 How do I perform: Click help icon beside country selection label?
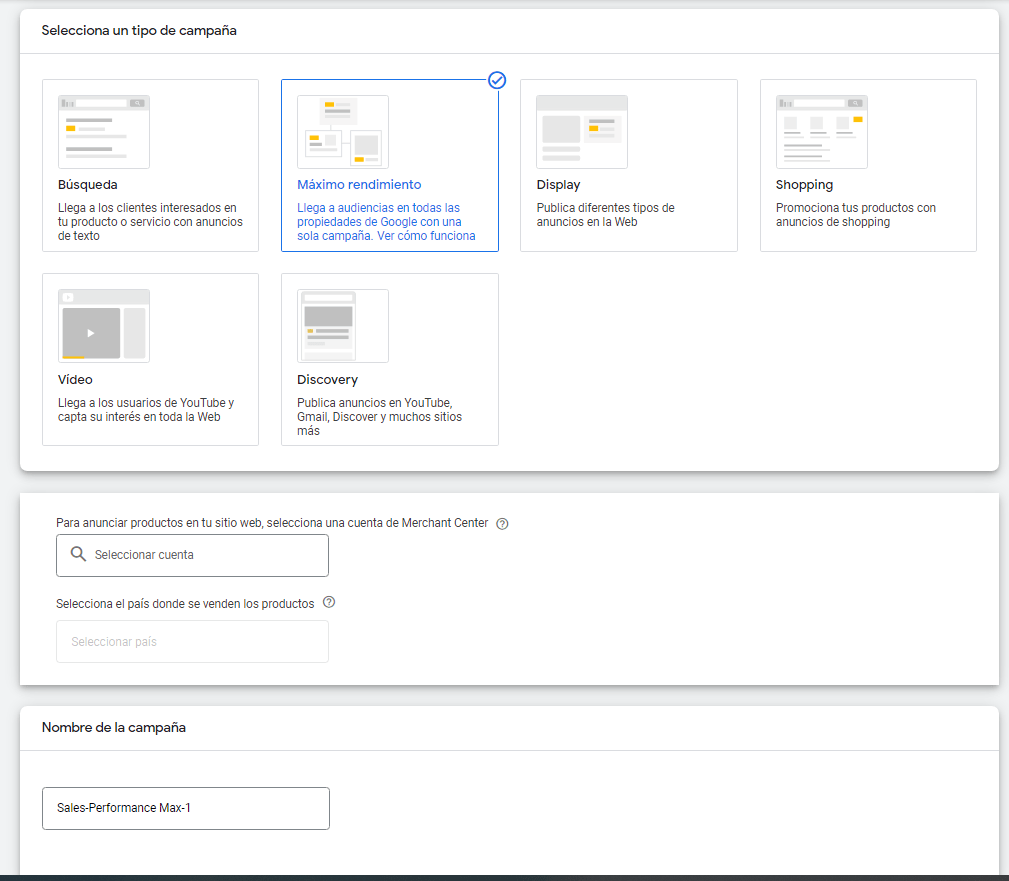coord(329,603)
